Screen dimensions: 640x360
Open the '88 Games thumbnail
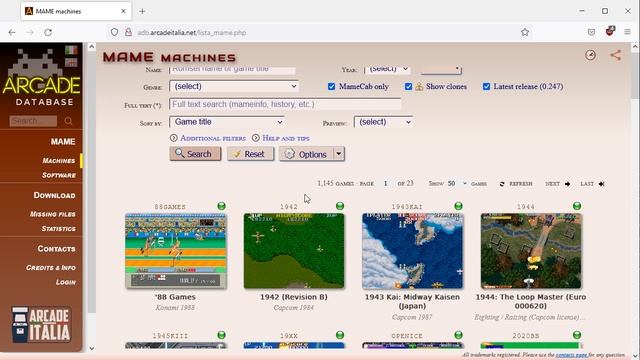pos(176,251)
